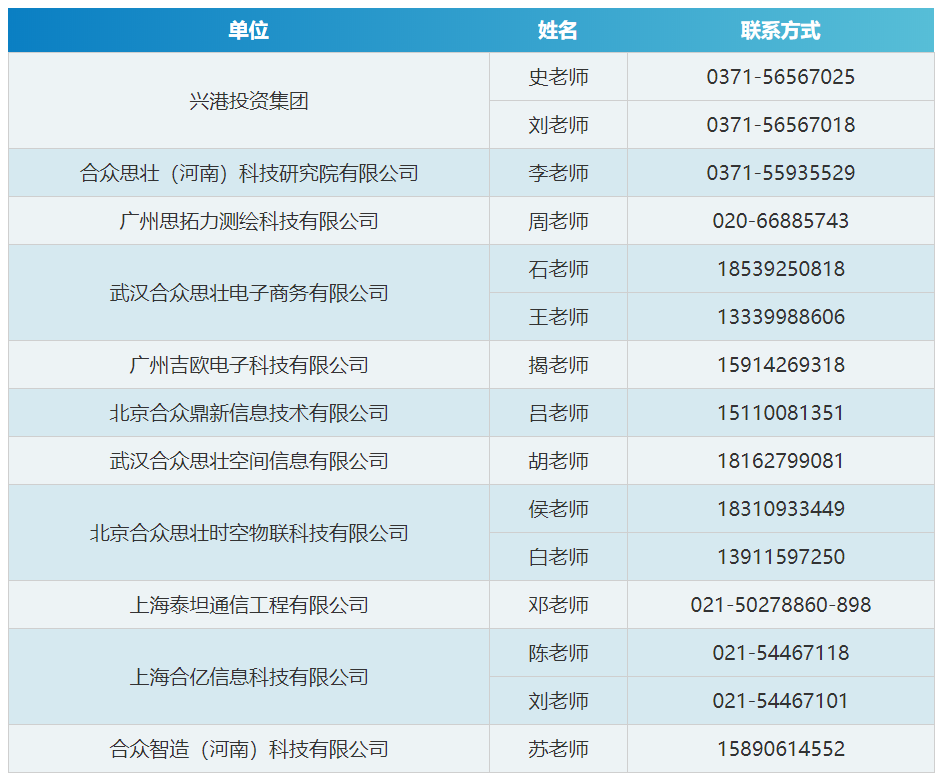The height and width of the screenshot is (782, 944).
Task: Select the 侯老师 name cell
Action: click(558, 509)
